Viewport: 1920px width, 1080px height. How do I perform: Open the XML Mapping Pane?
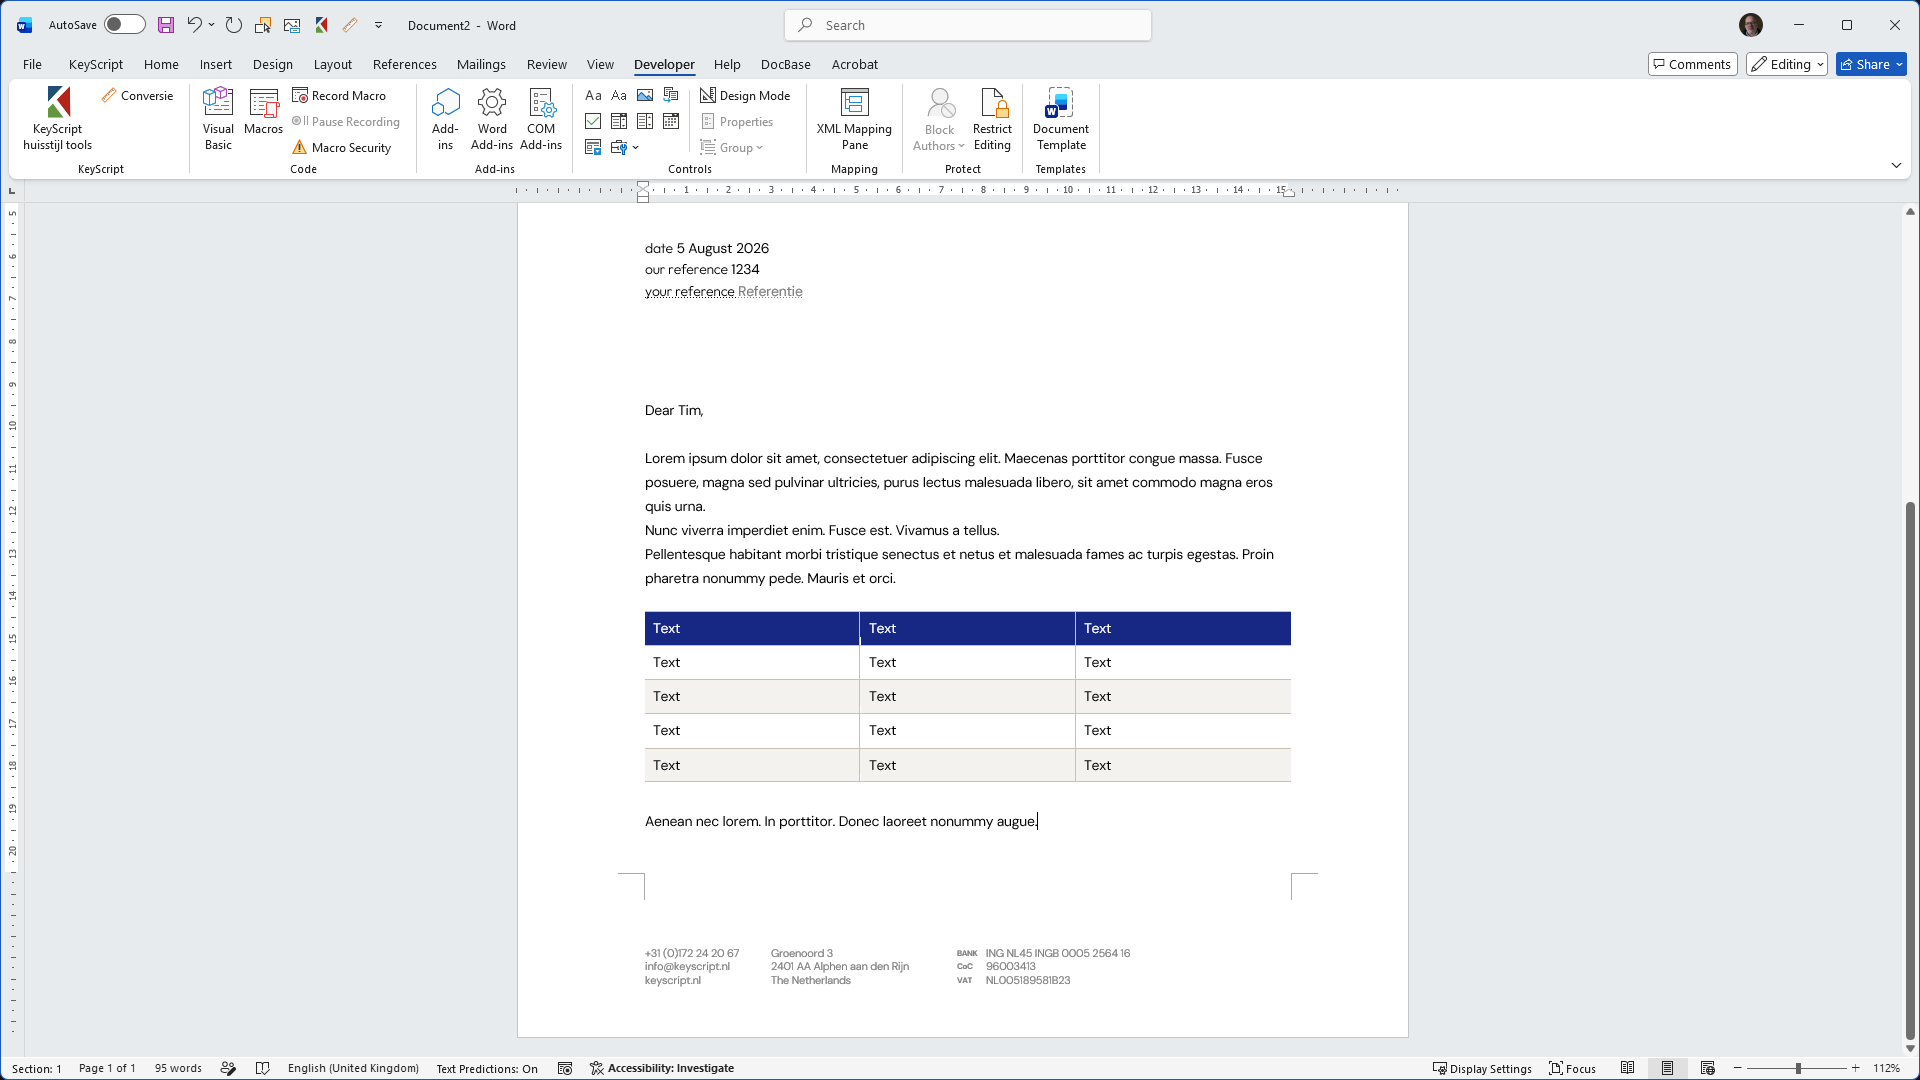click(854, 119)
